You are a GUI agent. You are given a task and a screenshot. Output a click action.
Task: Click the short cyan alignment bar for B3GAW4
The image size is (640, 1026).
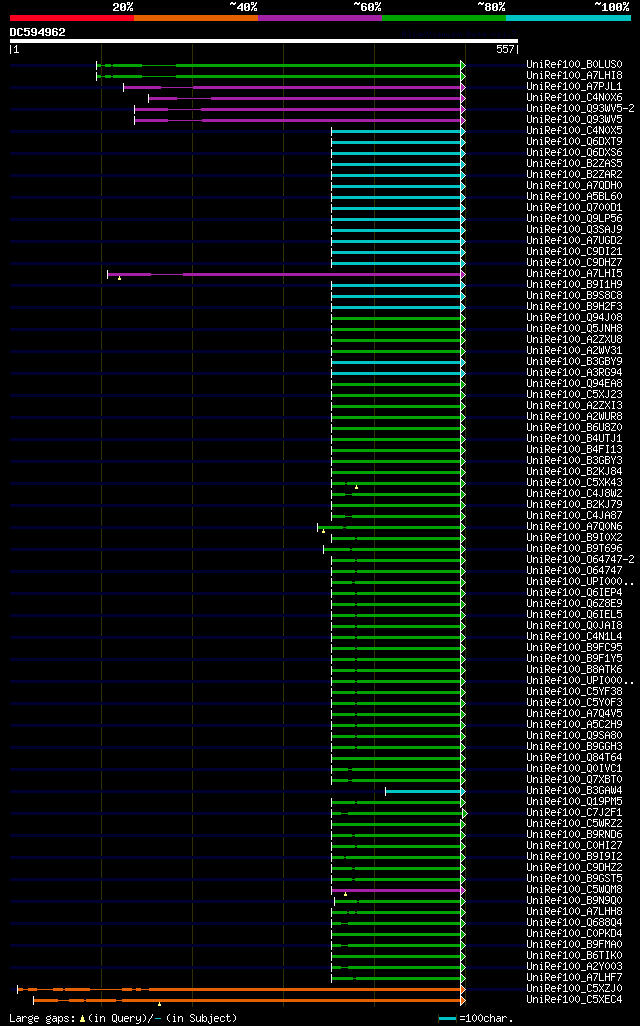coord(425,792)
